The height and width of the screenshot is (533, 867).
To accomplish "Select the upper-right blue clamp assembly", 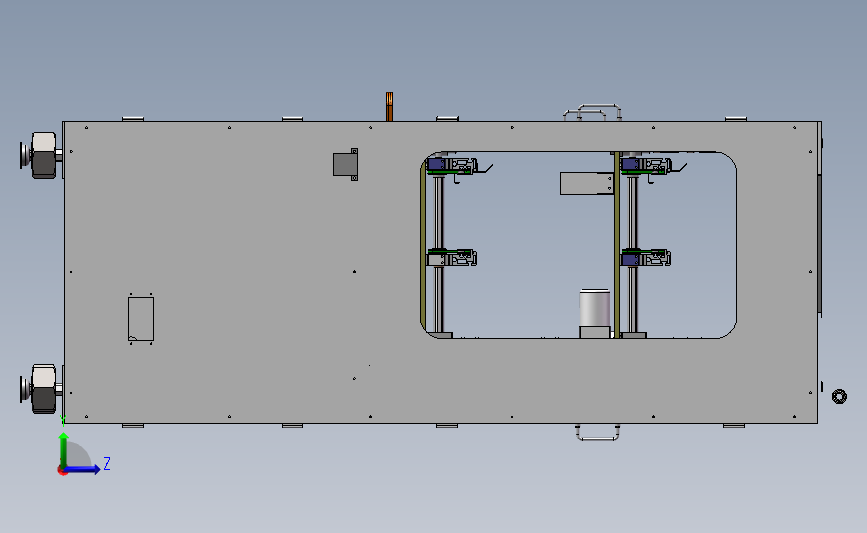I will pyautogui.click(x=646, y=166).
